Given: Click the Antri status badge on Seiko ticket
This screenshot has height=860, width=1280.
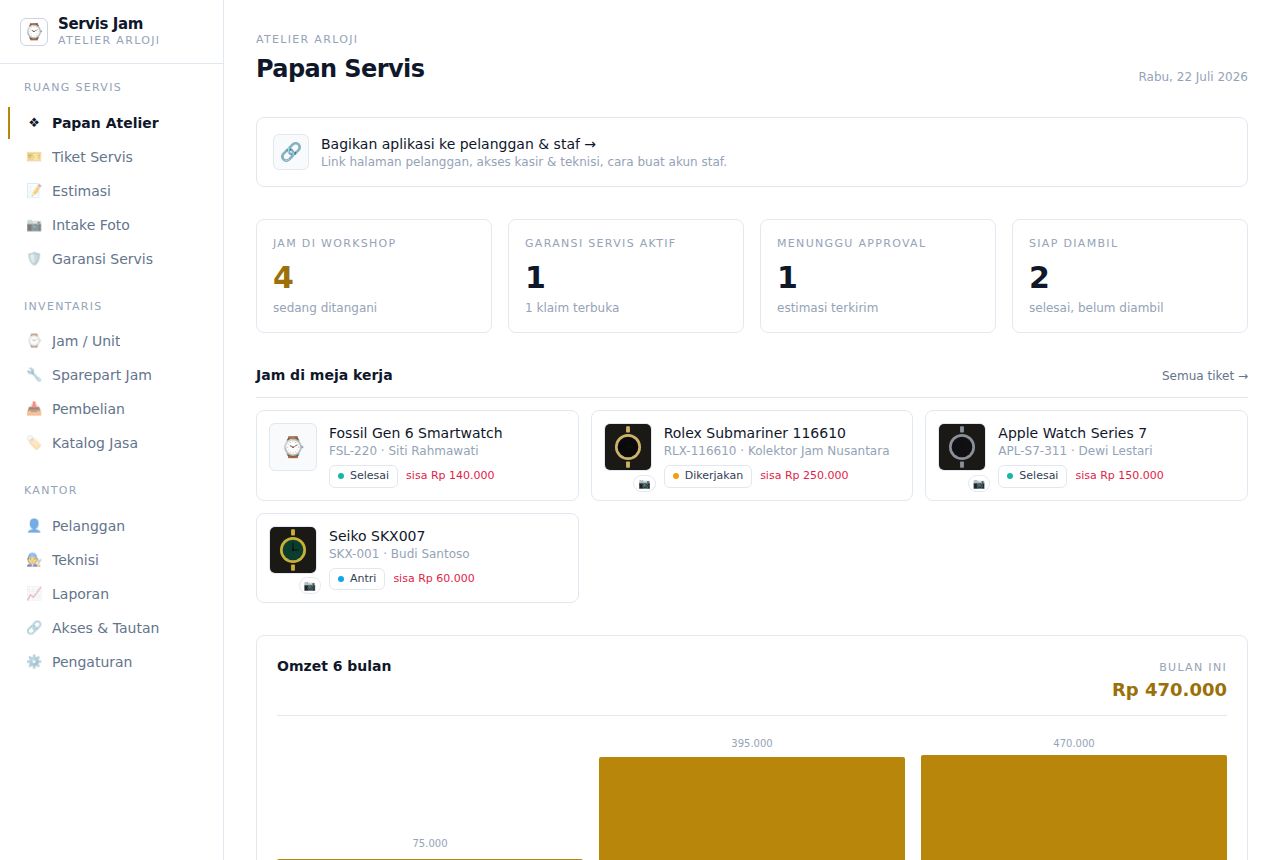Looking at the screenshot, I should pyautogui.click(x=357, y=579).
